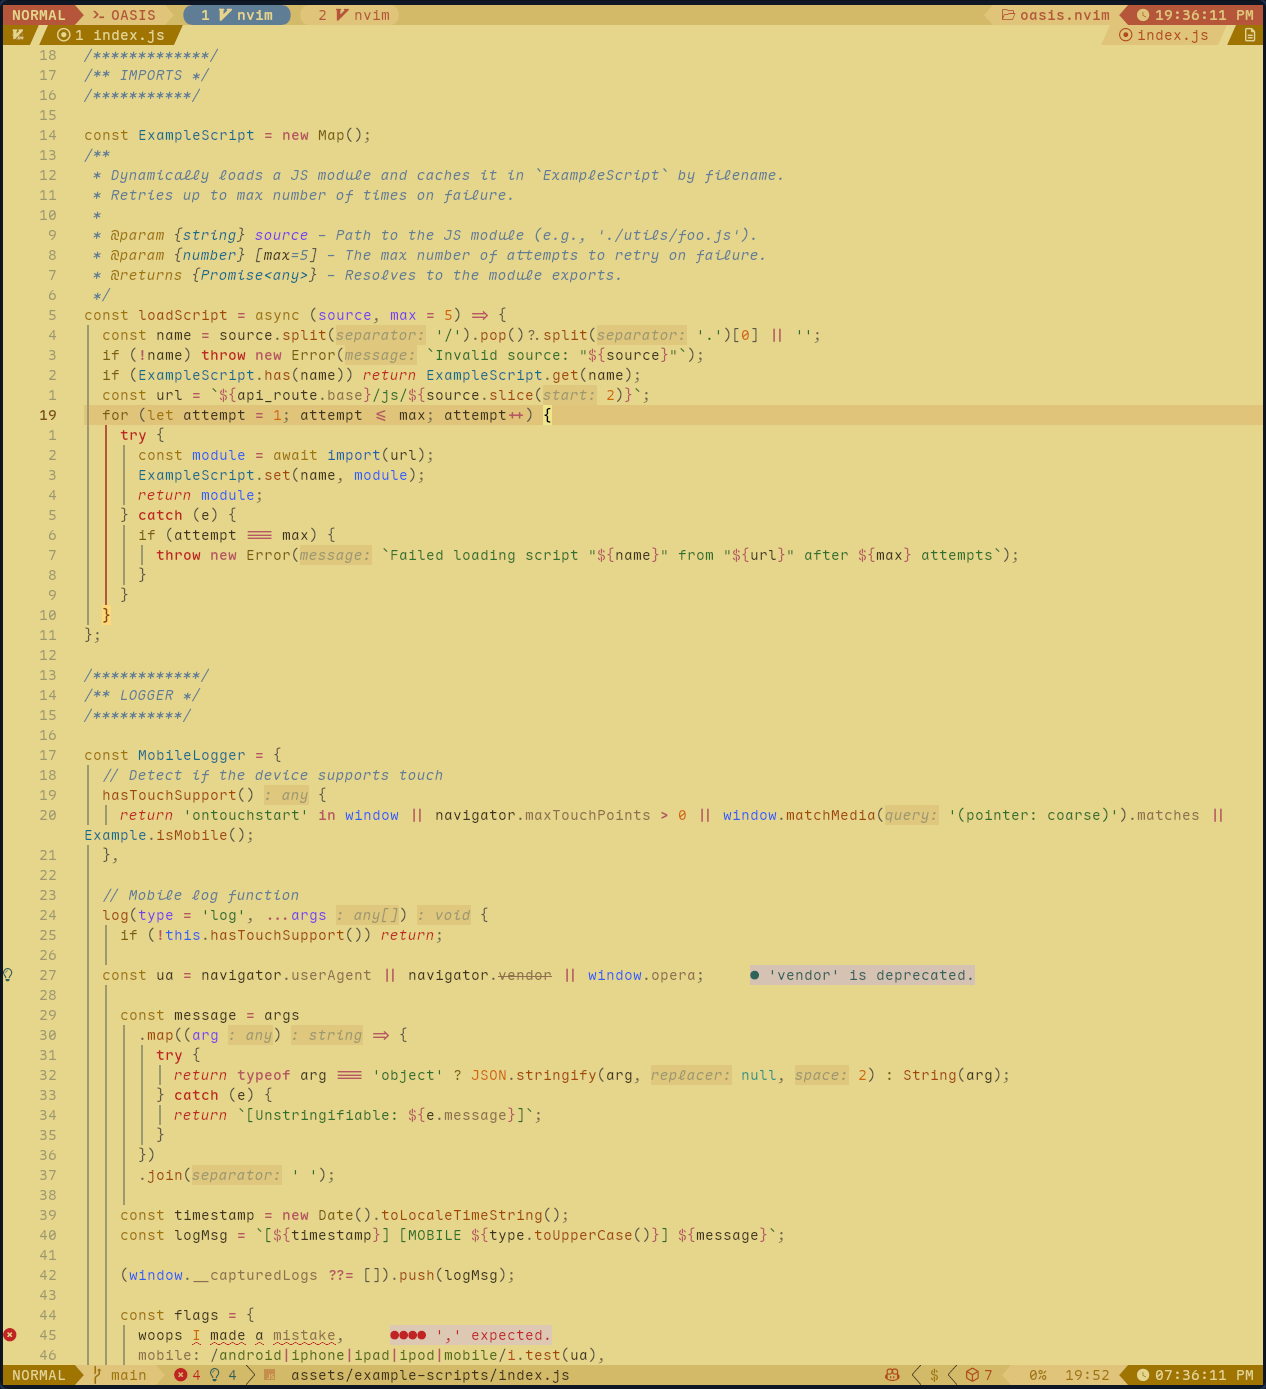Click 'loadScript' function name
The width and height of the screenshot is (1266, 1389).
coord(183,315)
